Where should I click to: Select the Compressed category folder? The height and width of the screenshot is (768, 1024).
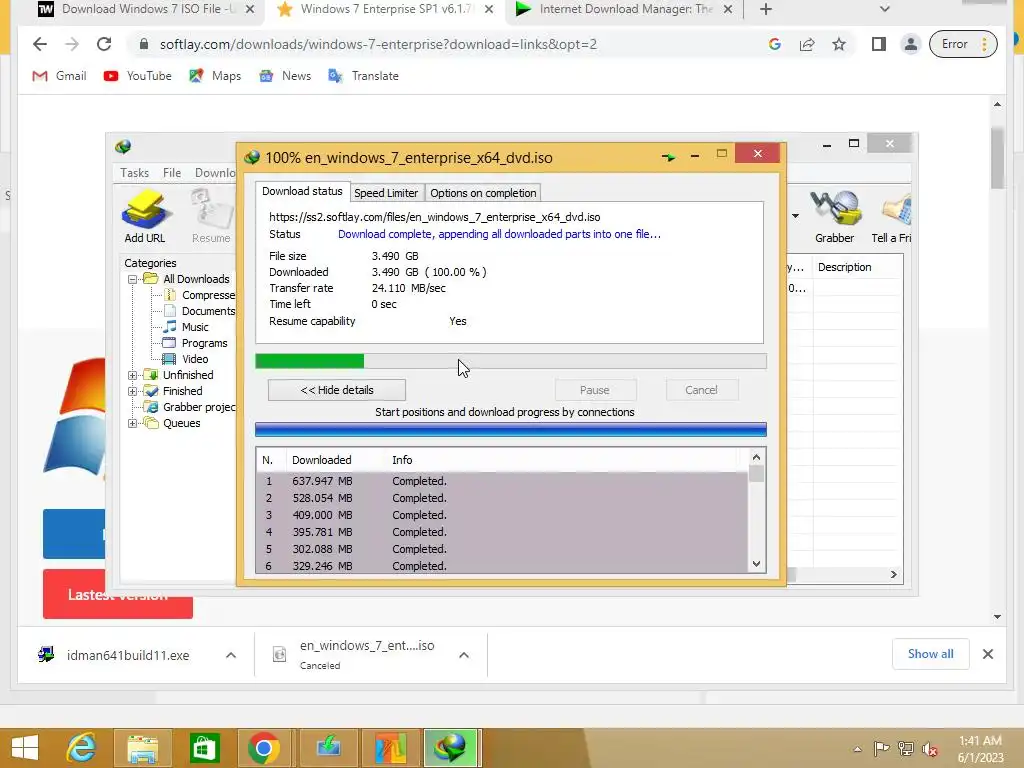pos(200,295)
